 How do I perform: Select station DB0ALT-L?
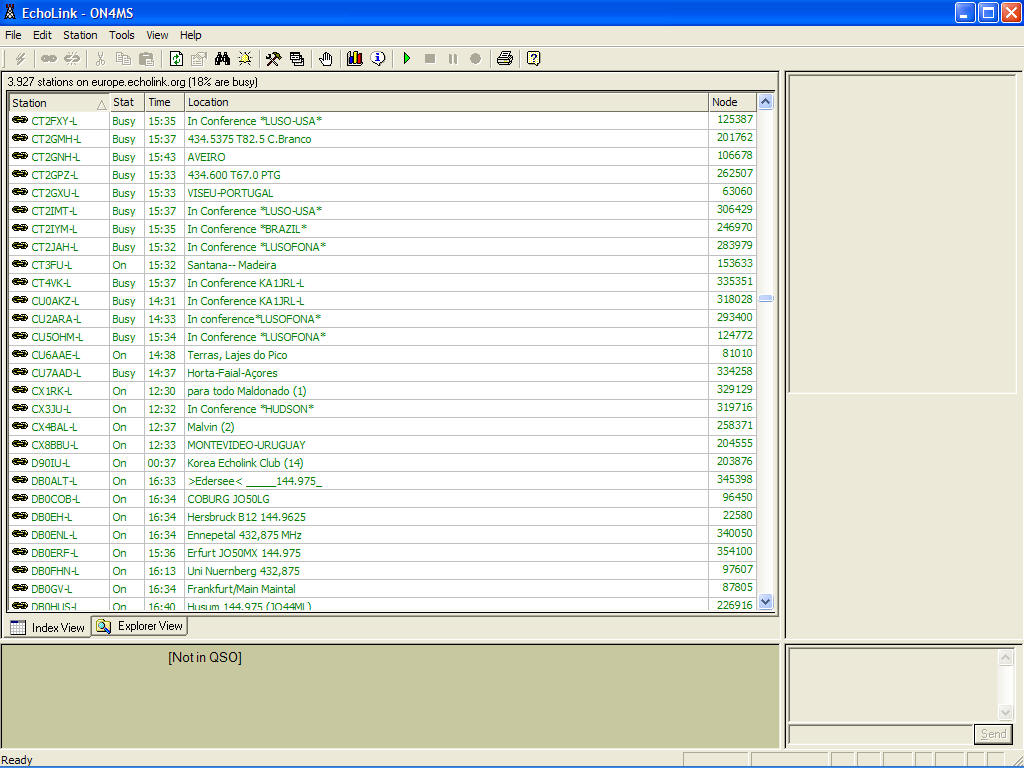tap(54, 481)
